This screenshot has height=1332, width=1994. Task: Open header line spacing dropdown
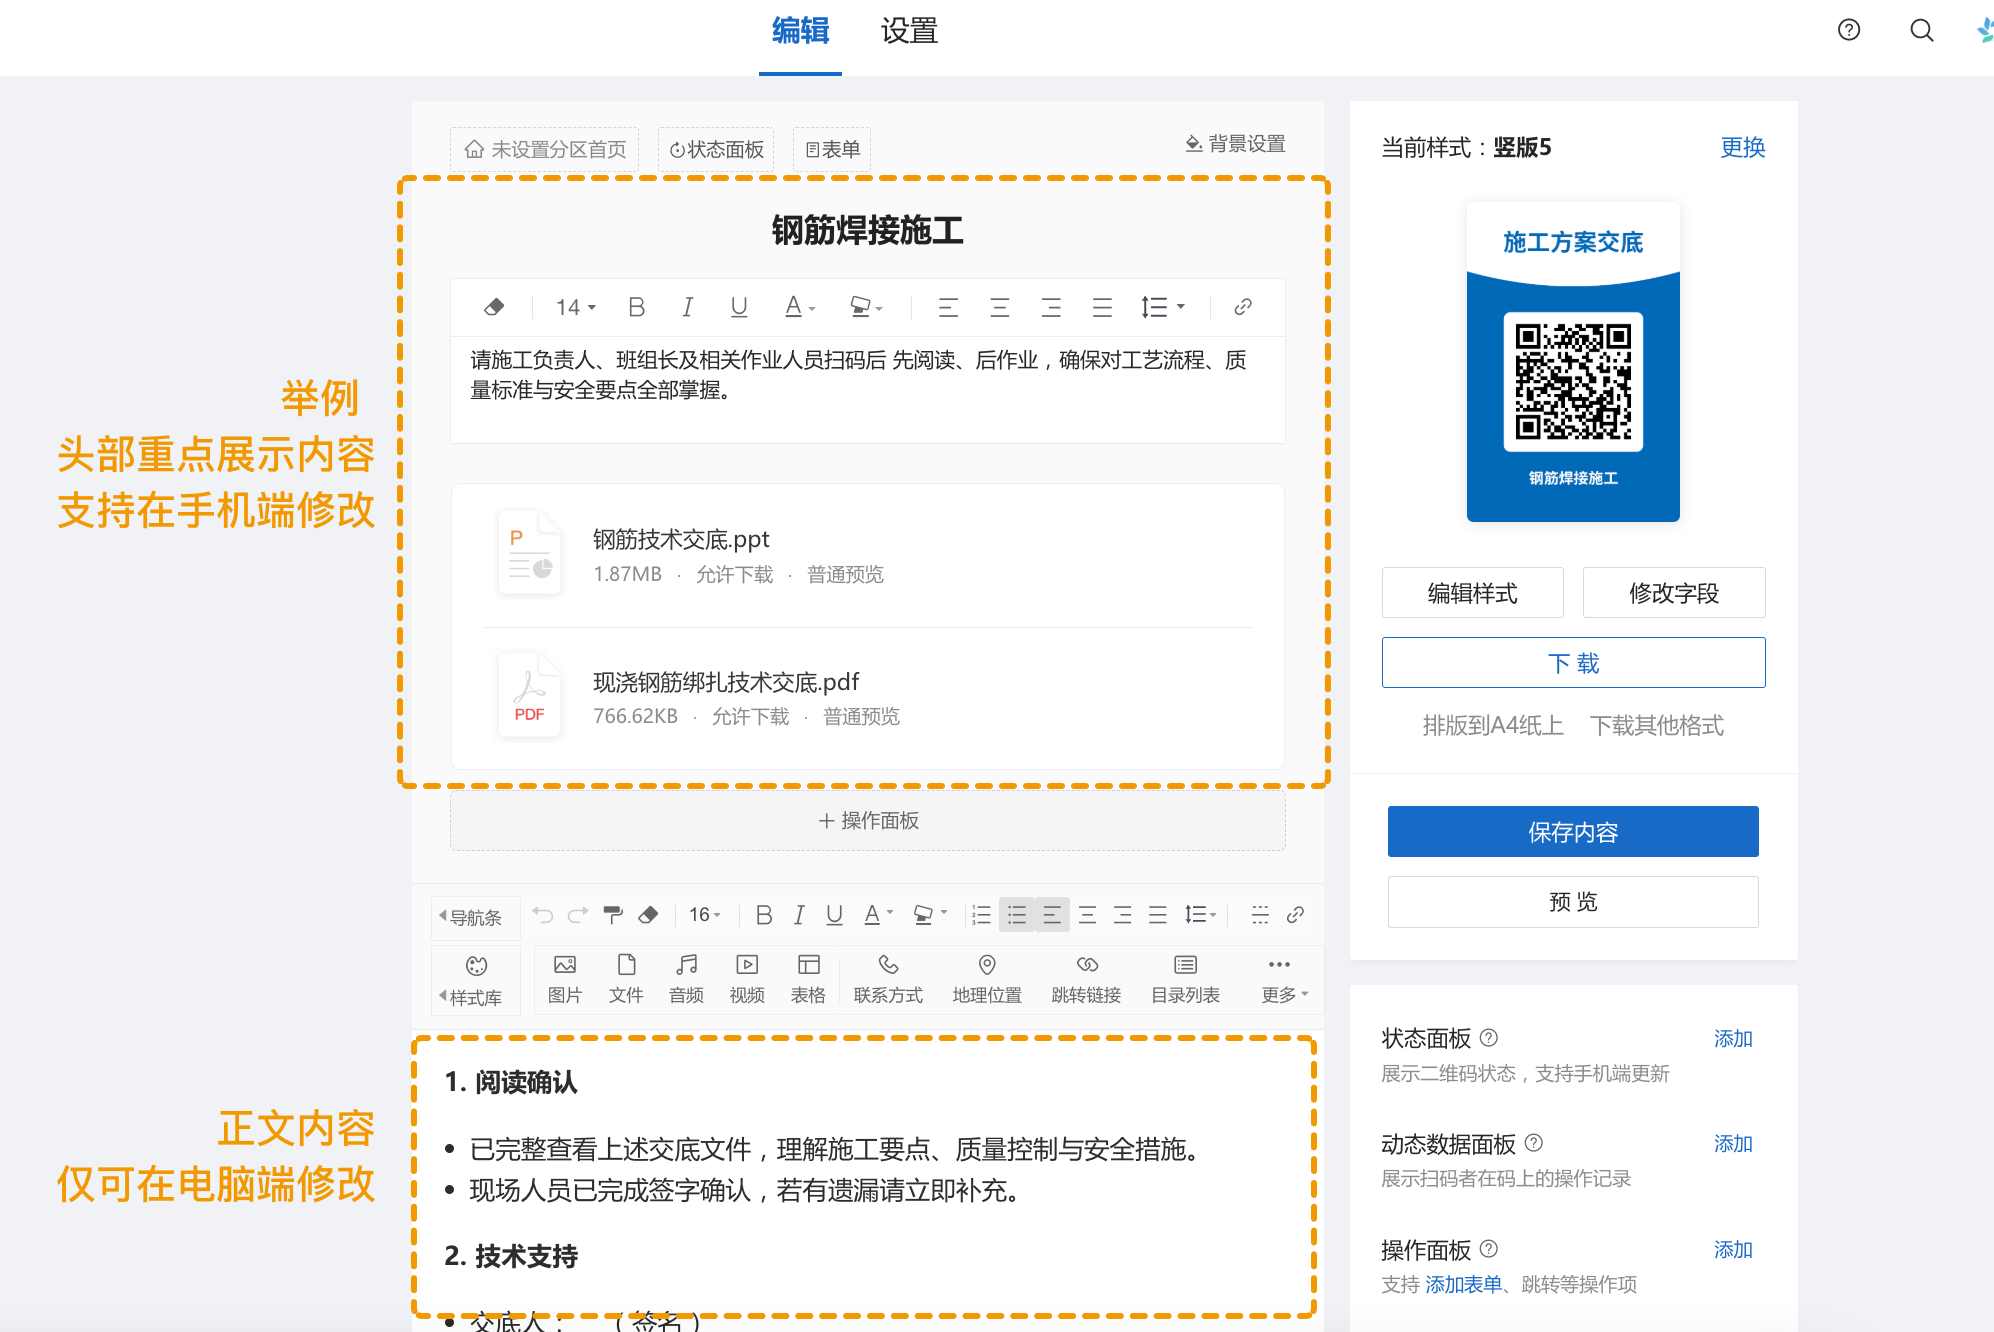pos(1163,307)
